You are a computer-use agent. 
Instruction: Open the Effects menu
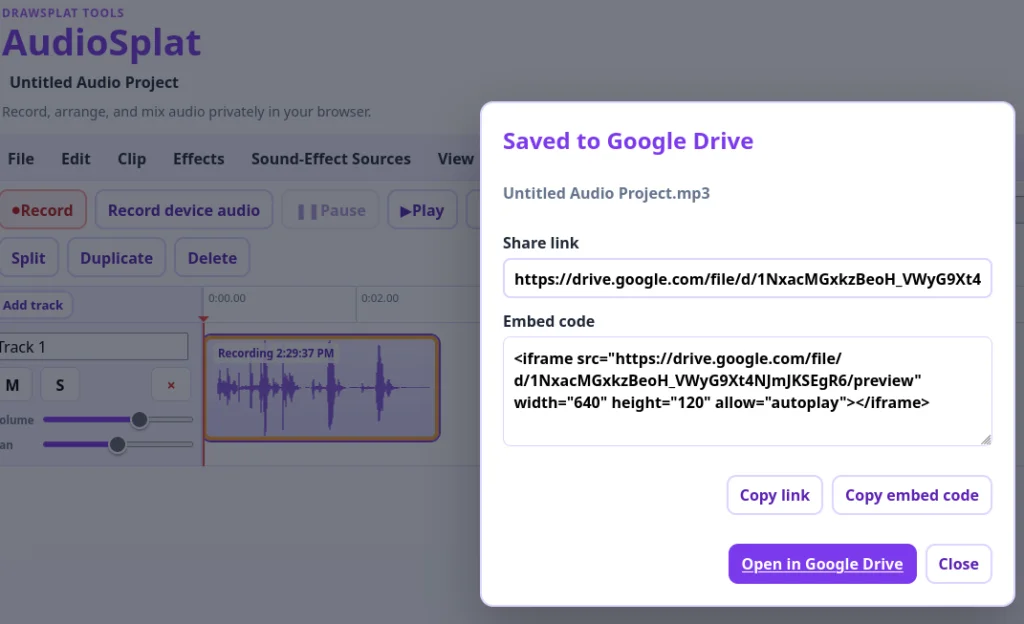point(199,159)
